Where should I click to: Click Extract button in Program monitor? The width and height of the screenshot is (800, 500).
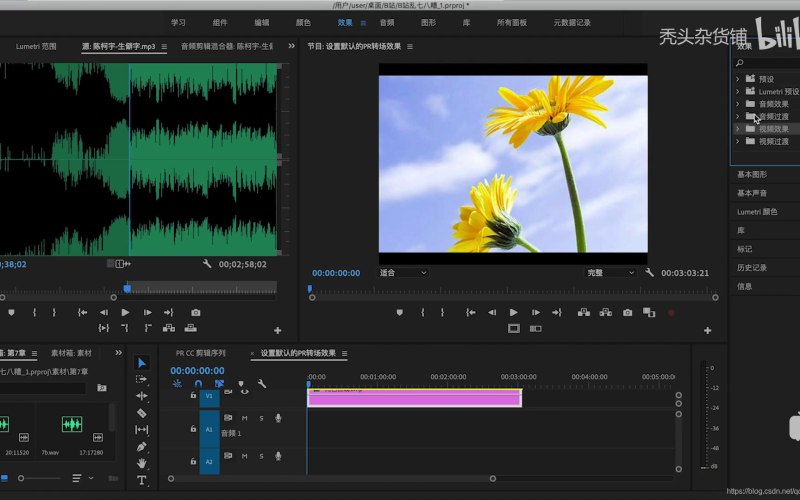pos(606,312)
